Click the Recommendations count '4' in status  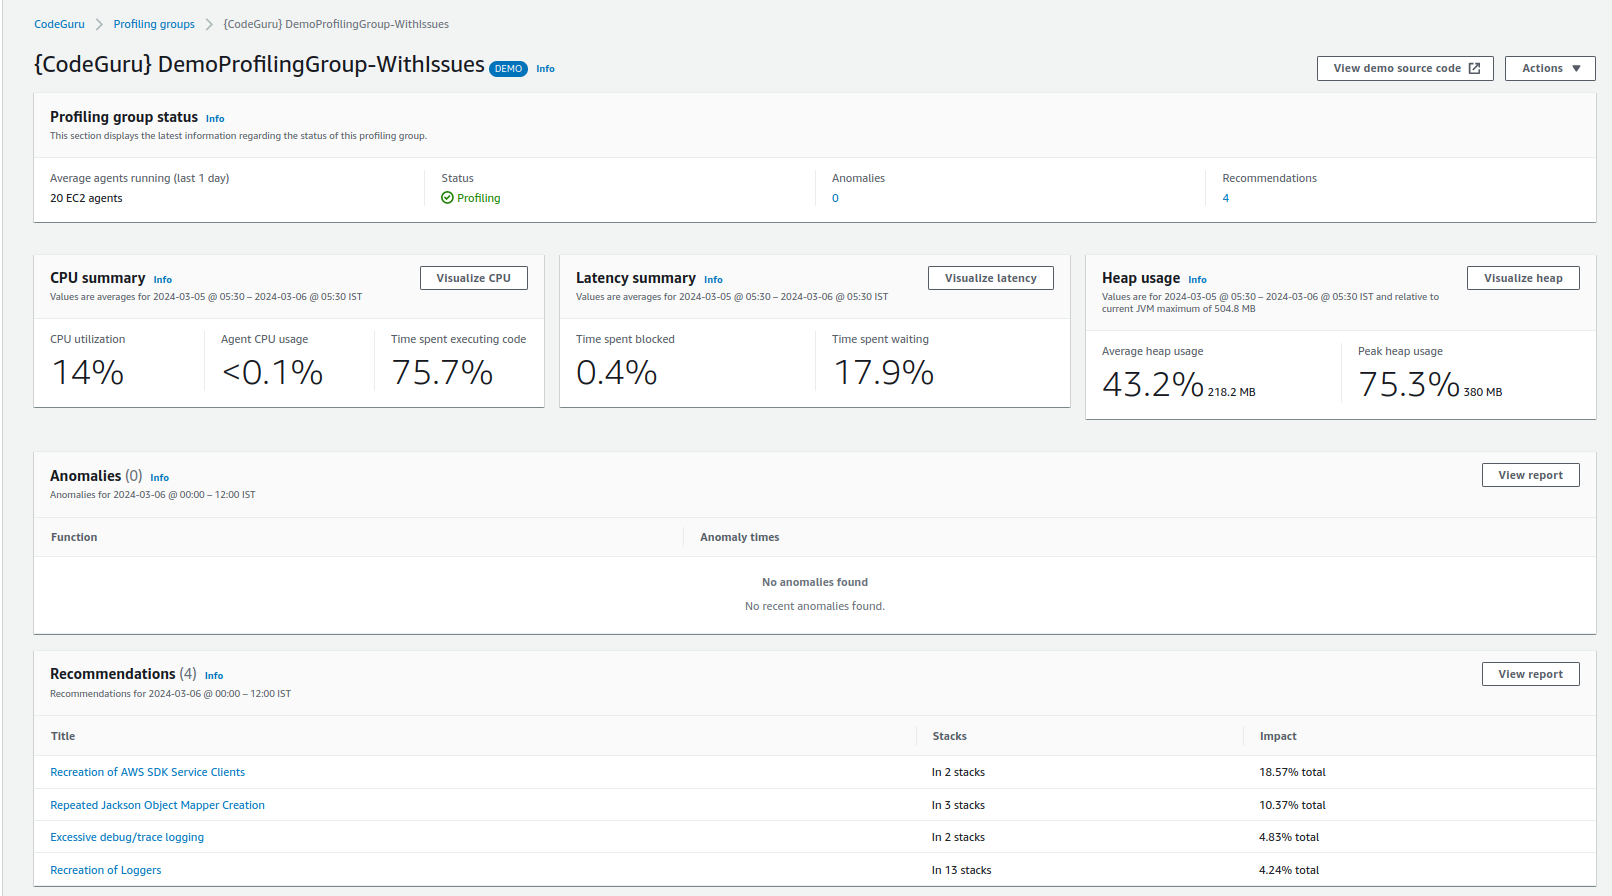click(1226, 198)
